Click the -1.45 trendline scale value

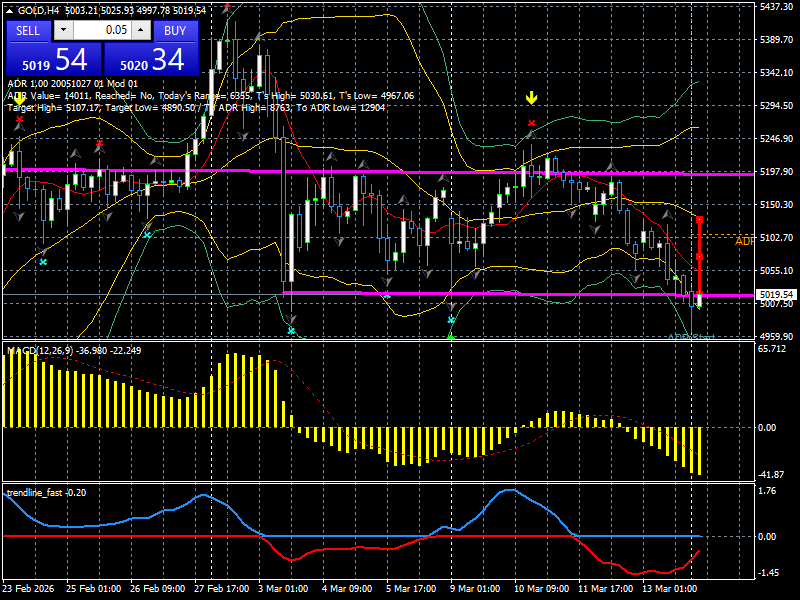[768, 573]
